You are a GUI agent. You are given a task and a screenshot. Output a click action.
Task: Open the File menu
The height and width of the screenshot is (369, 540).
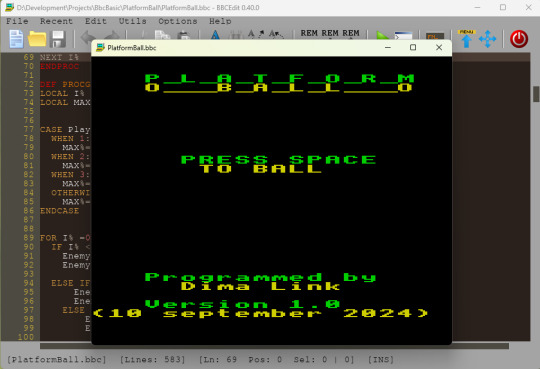(17, 21)
